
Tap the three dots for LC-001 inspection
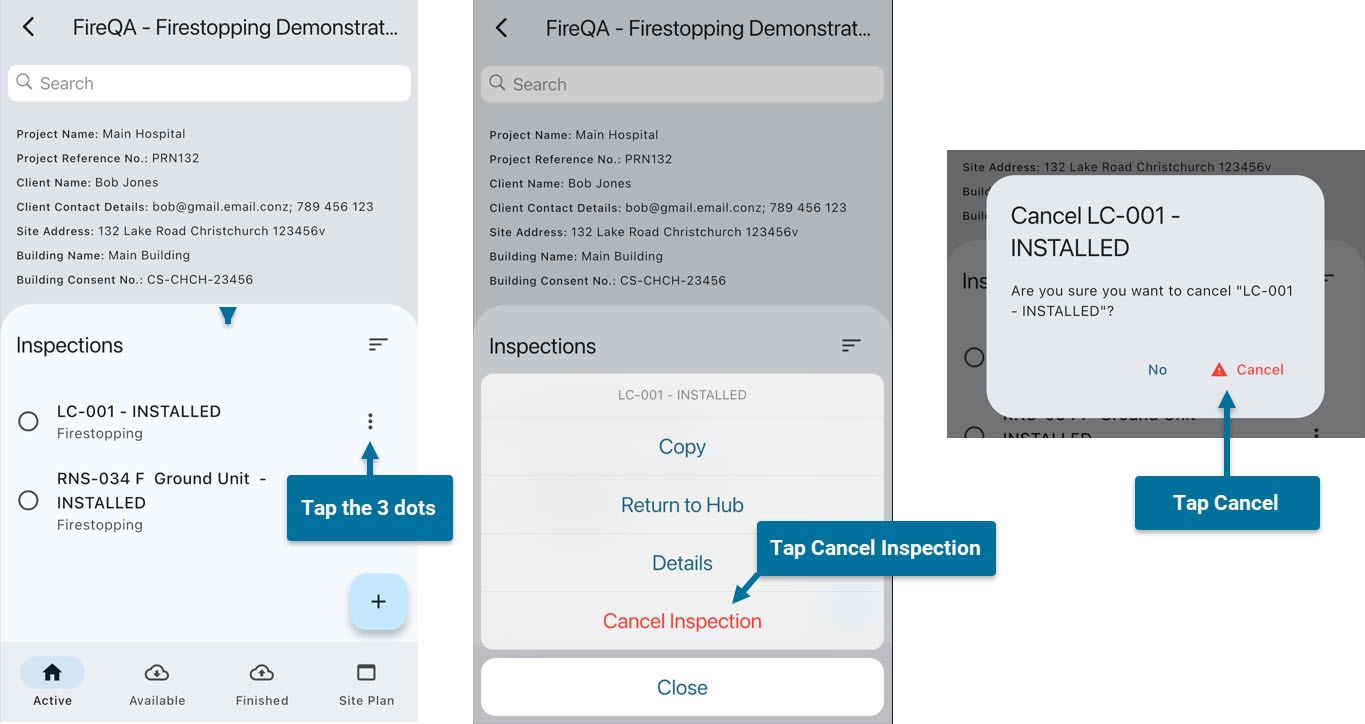(370, 421)
